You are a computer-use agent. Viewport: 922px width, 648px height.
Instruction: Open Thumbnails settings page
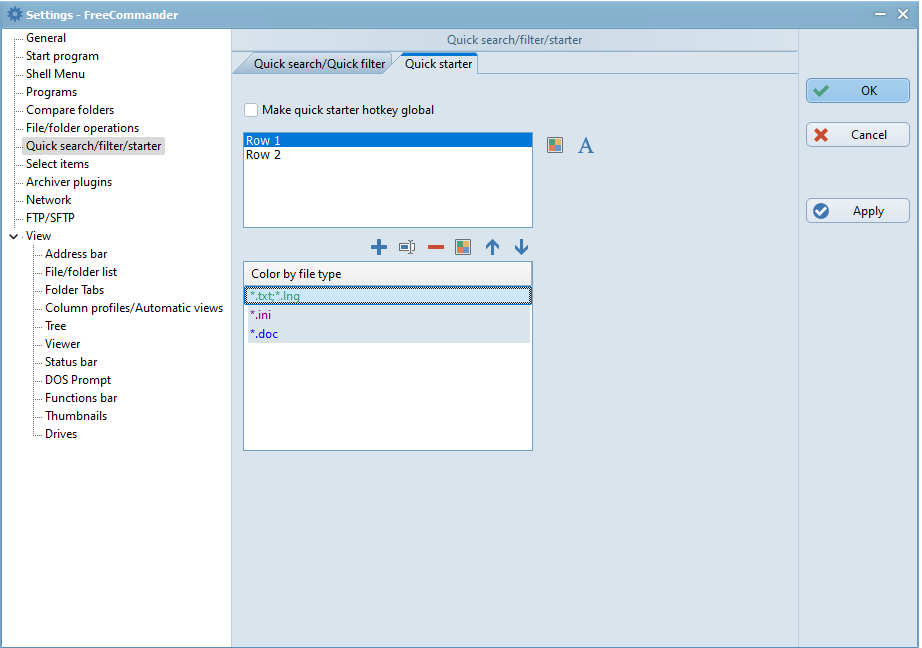click(x=76, y=416)
